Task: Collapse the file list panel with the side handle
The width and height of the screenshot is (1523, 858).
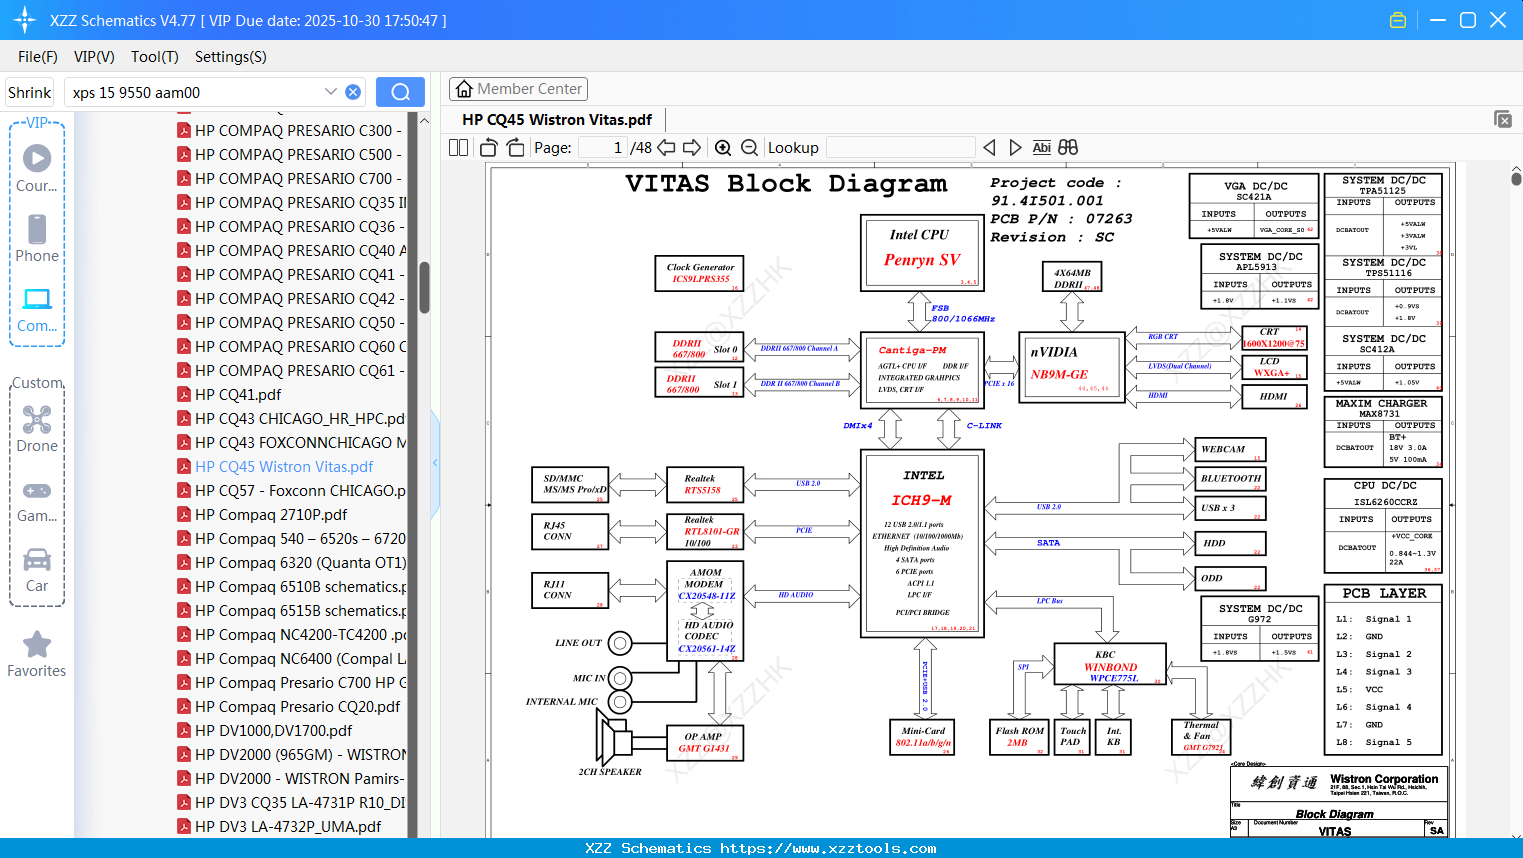Action: coord(435,462)
